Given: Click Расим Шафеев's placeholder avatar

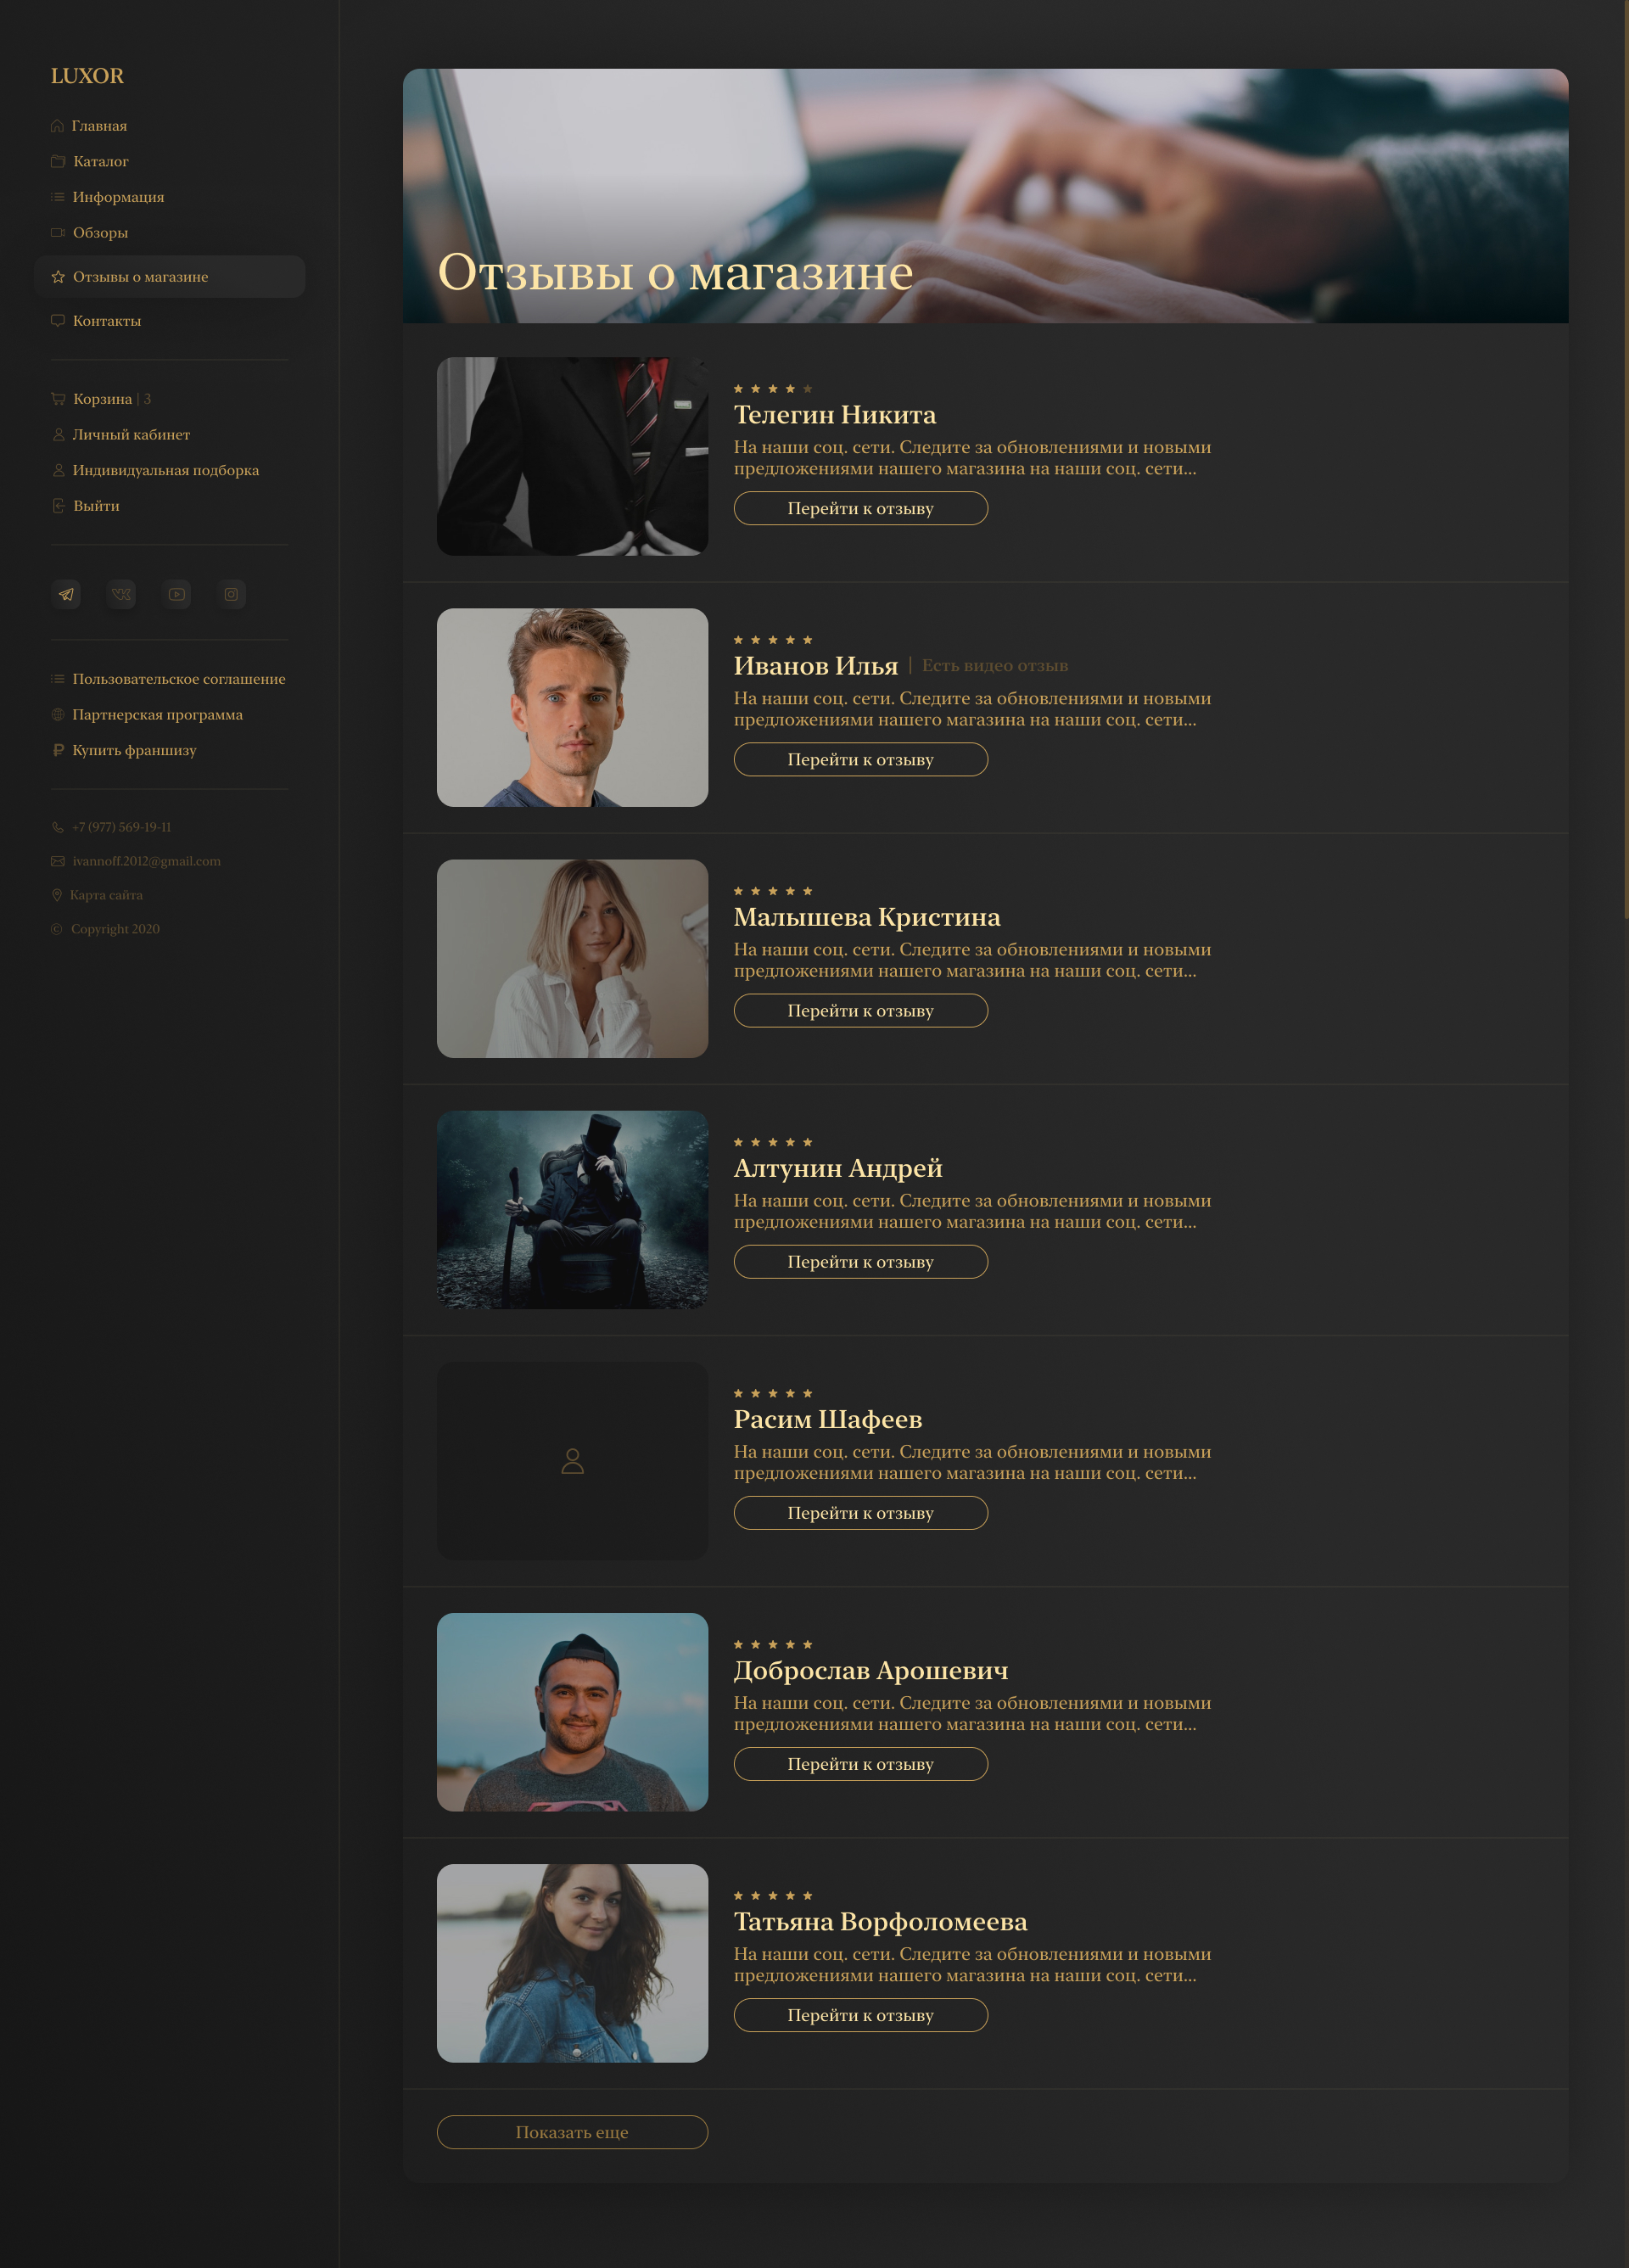Looking at the screenshot, I should [572, 1460].
